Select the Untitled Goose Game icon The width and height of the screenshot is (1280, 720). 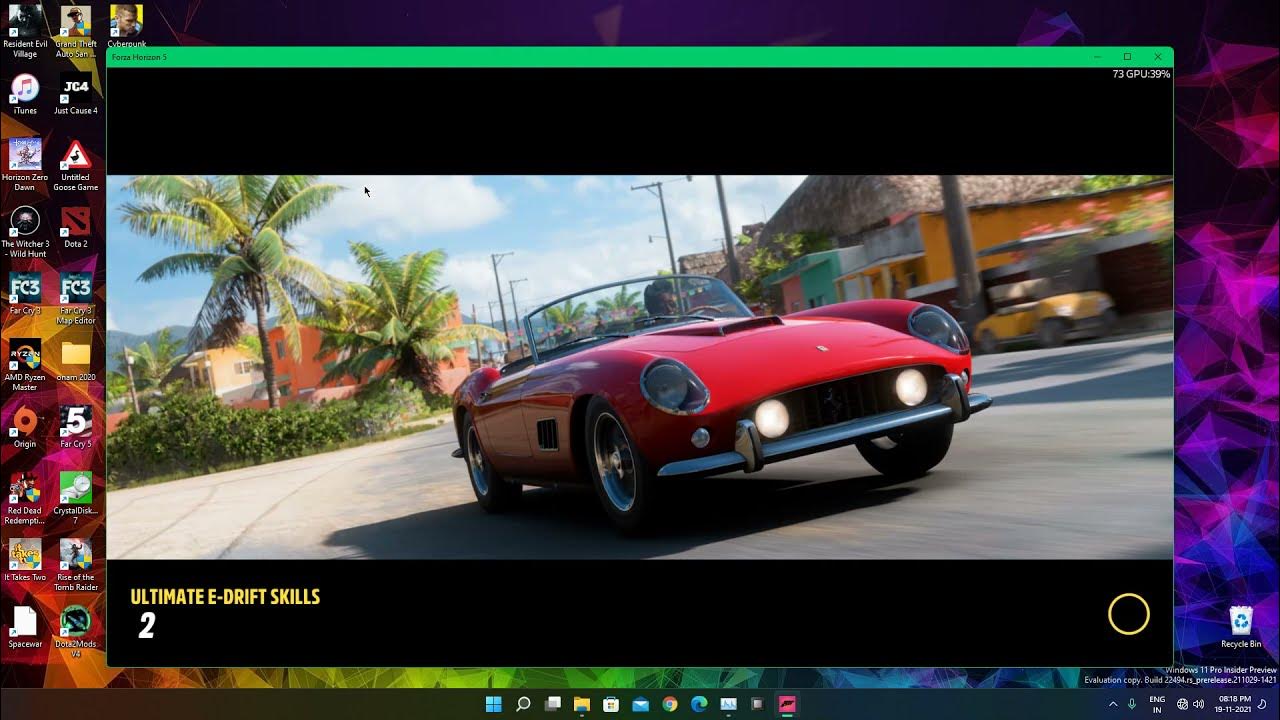(x=76, y=165)
